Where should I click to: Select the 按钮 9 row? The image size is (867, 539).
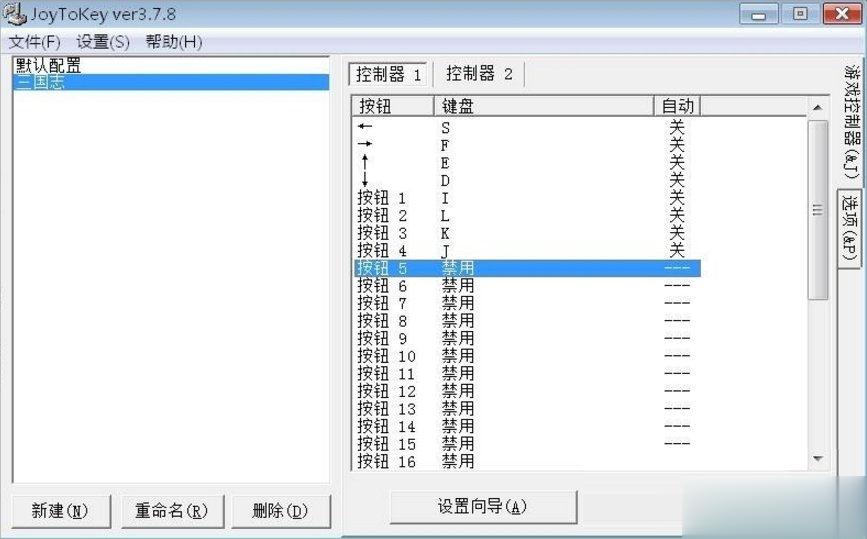point(527,339)
